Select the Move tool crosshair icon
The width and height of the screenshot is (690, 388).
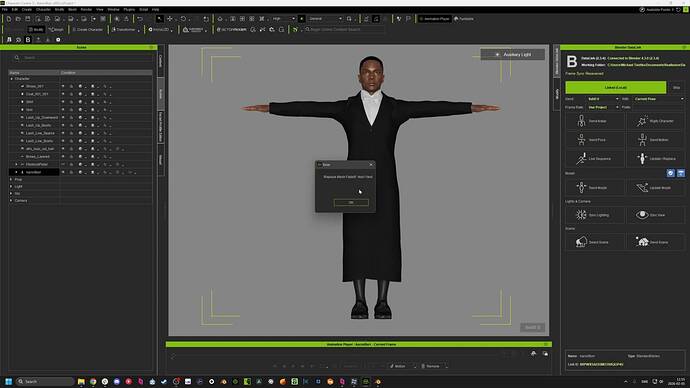pyautogui.click(x=170, y=19)
